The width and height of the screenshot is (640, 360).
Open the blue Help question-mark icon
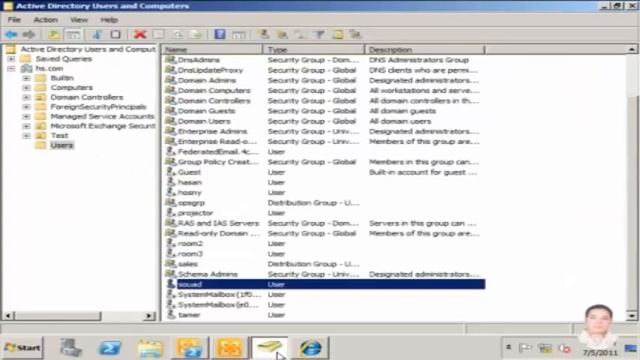tap(220, 35)
